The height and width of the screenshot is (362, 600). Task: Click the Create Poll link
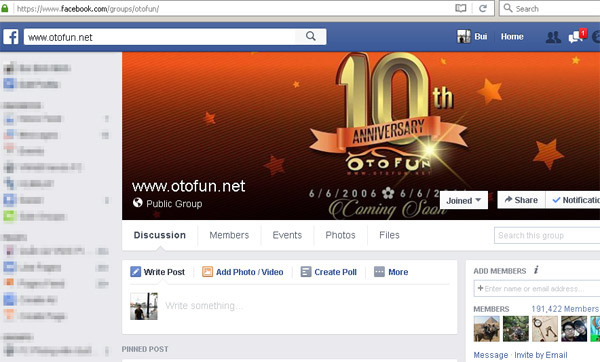click(x=335, y=272)
